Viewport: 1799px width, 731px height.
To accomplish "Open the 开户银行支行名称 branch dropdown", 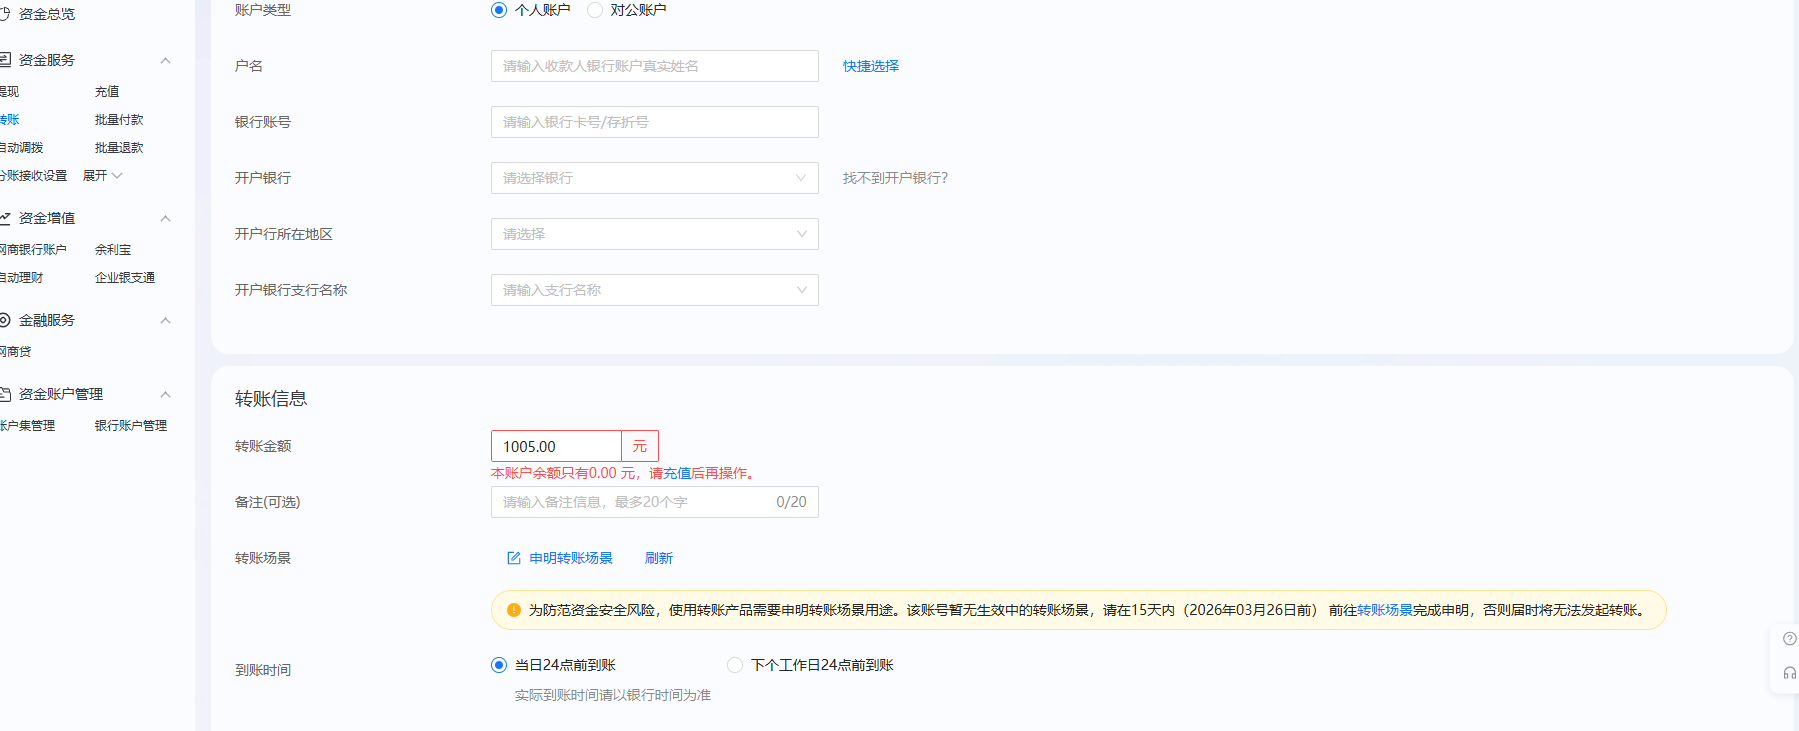I will pyautogui.click(x=655, y=290).
